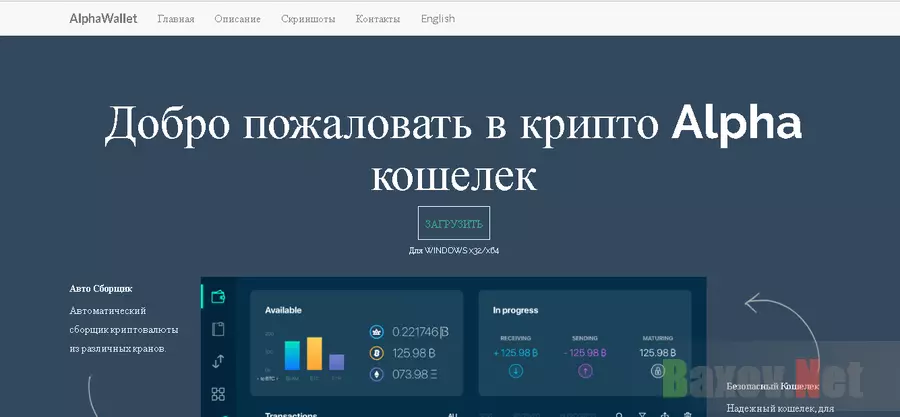This screenshot has width=900, height=417.
Task: Switch the site to English
Action: tap(437, 19)
